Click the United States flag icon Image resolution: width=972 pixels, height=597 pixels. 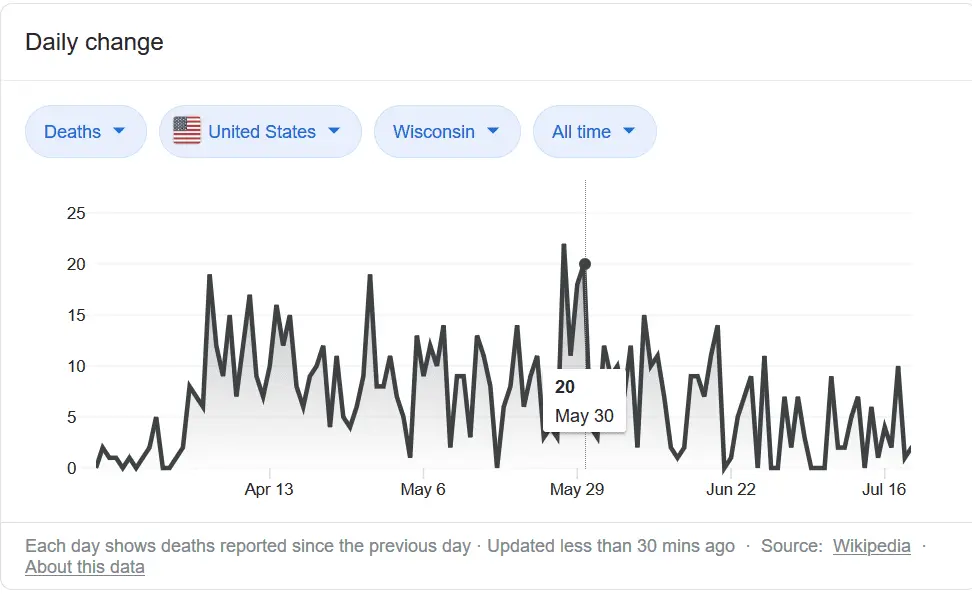(x=187, y=131)
